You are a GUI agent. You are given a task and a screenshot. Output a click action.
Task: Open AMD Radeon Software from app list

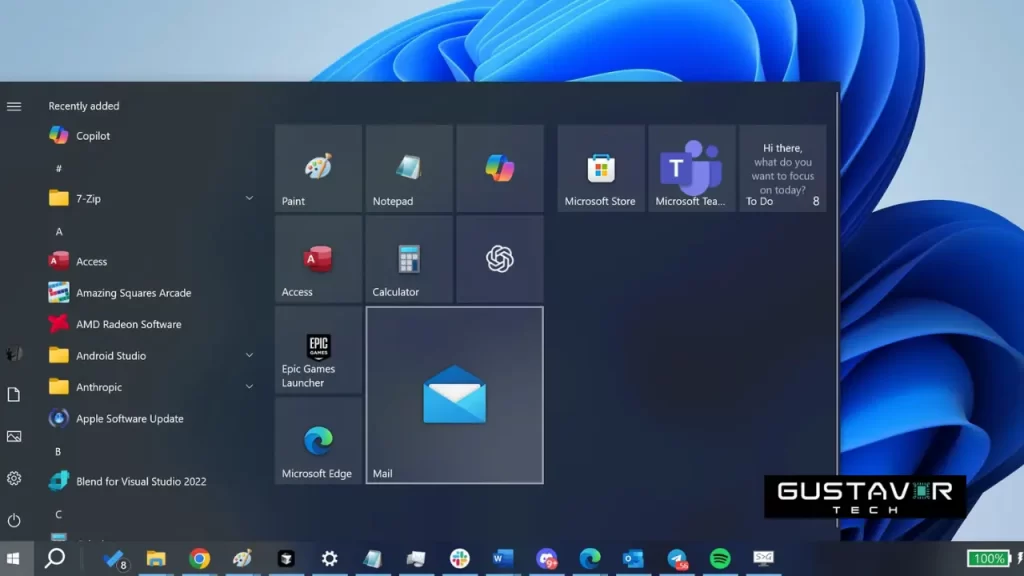click(x=152, y=324)
